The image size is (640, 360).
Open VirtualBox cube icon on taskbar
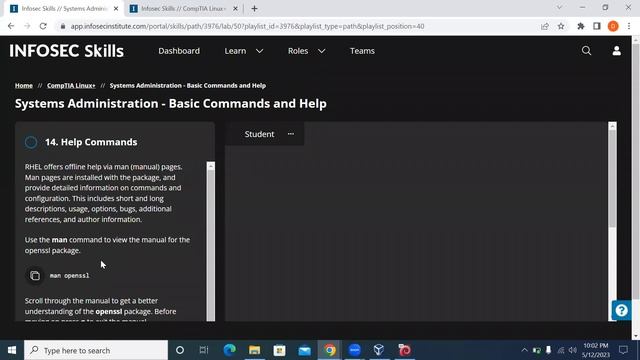point(379,350)
